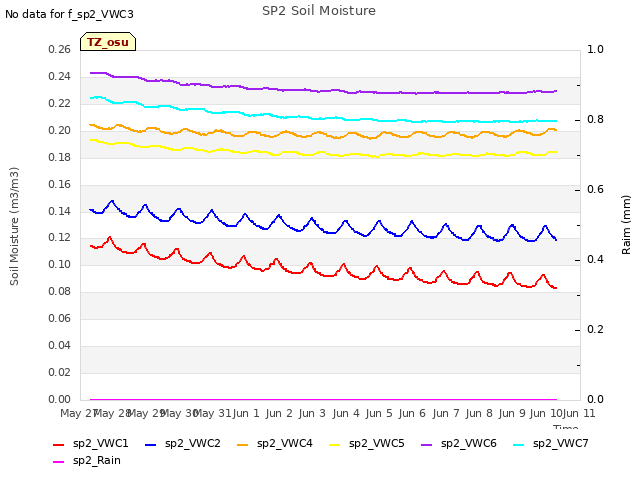Click the red sp2_VWC1 legend swatch
The height and width of the screenshot is (480, 640).
[x=59, y=444]
